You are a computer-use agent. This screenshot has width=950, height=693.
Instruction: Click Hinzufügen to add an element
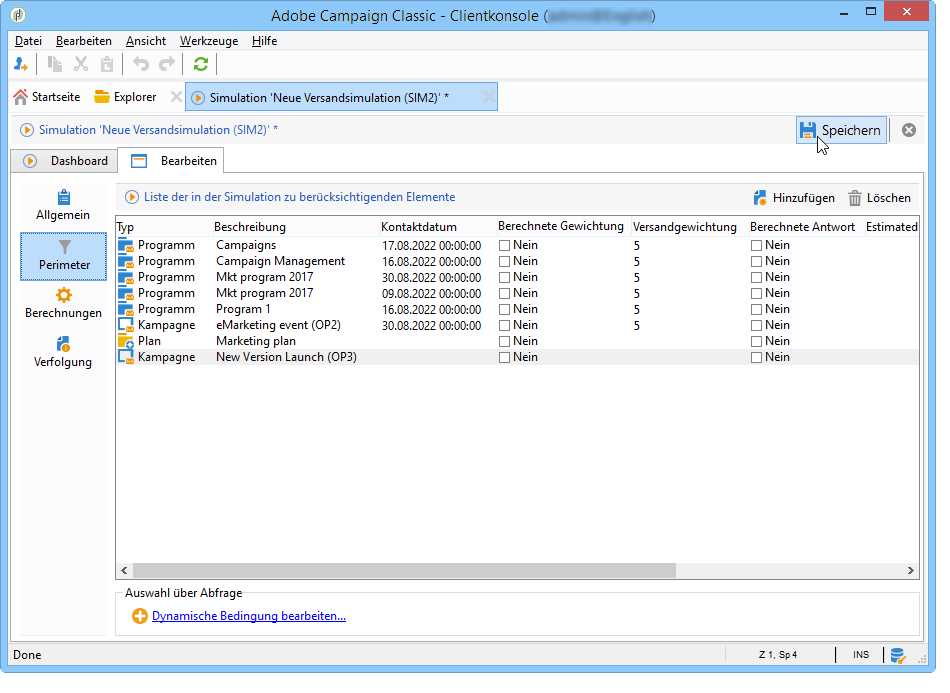click(x=794, y=198)
